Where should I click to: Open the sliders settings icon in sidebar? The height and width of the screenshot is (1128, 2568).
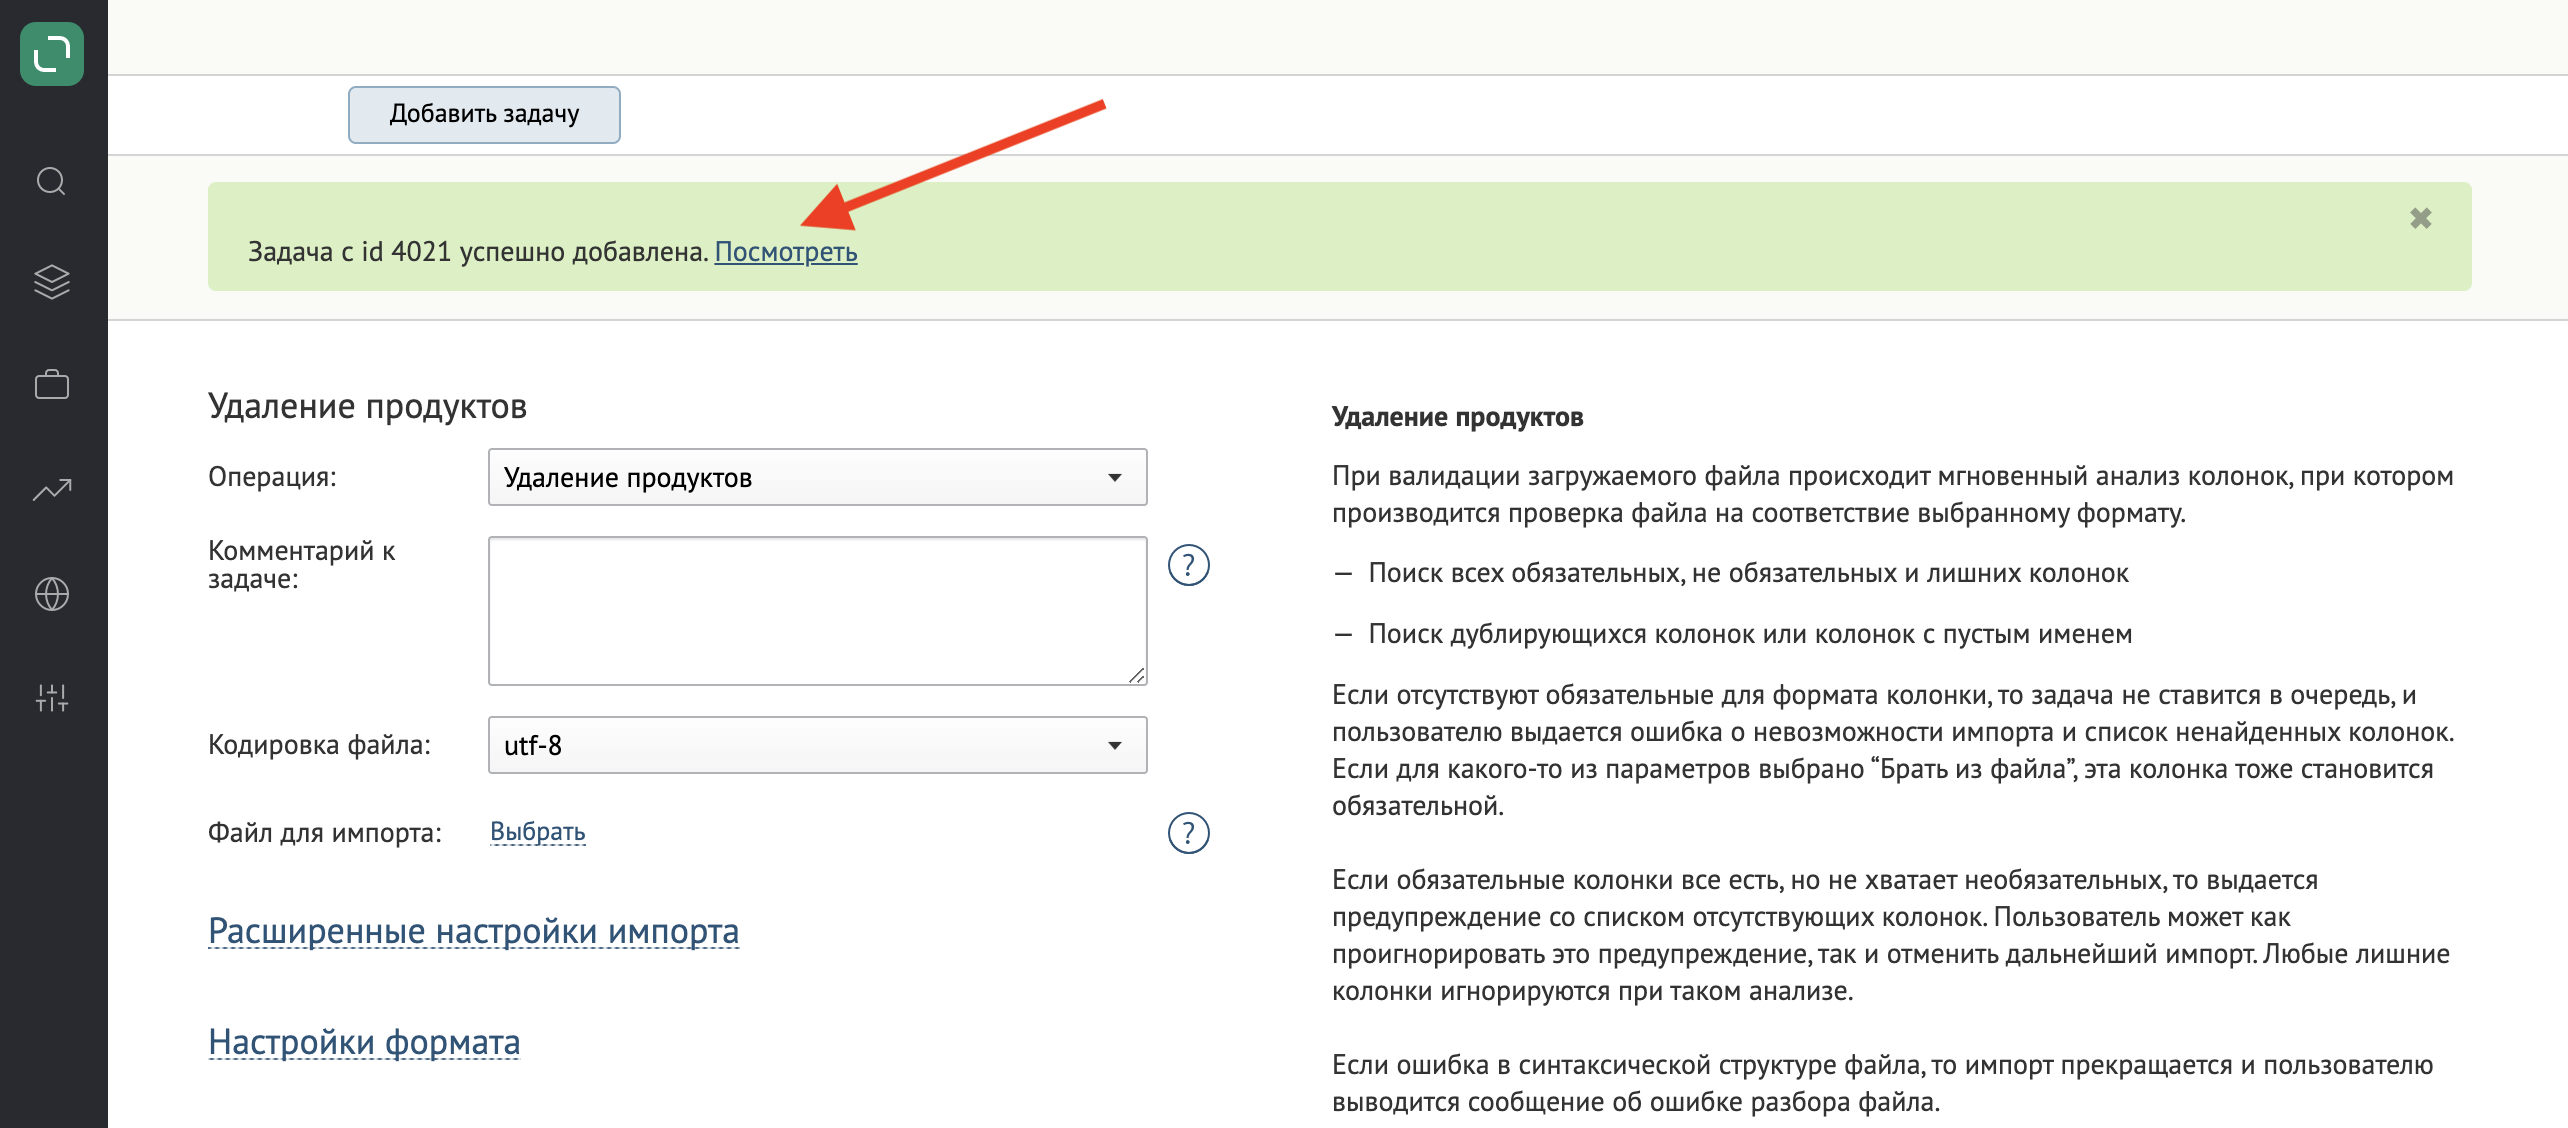click(x=52, y=697)
